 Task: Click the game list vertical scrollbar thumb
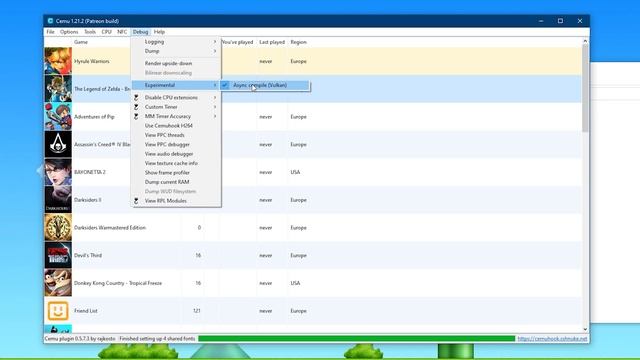coord(585,88)
